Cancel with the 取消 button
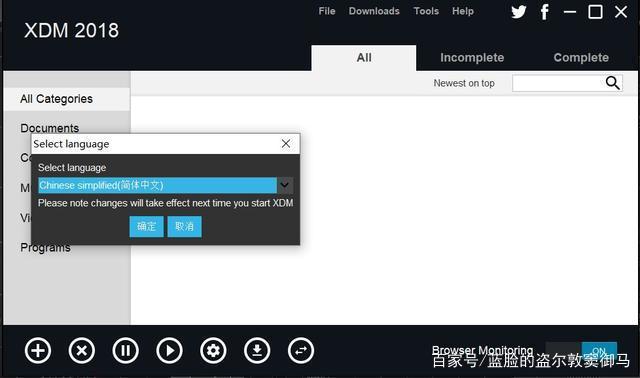Screen dimensions: 640x378 point(184,226)
